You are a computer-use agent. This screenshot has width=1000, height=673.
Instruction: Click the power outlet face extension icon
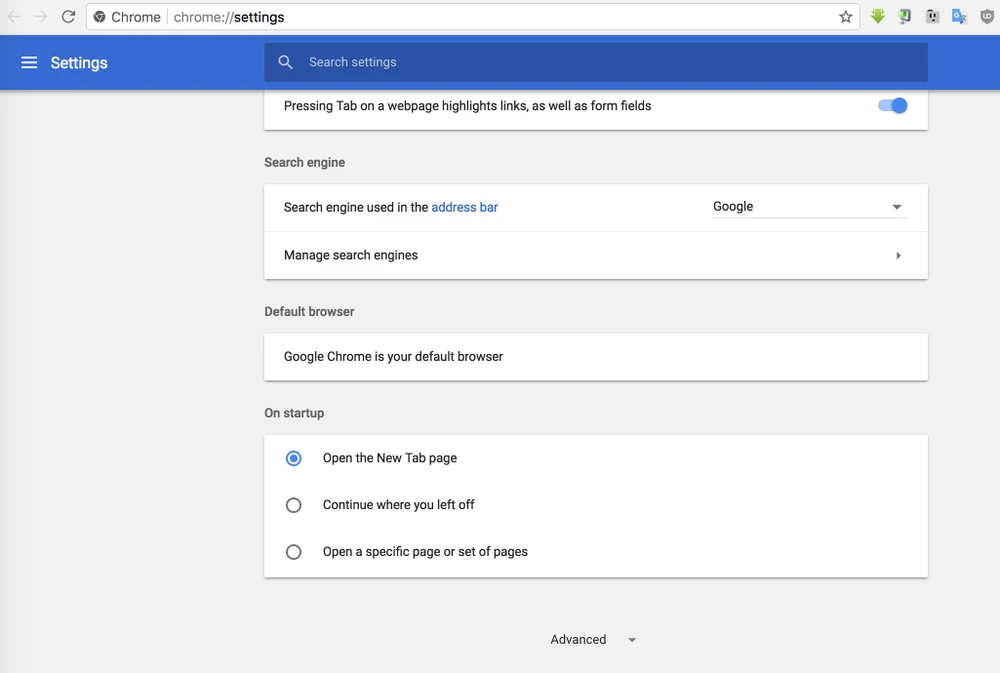(x=932, y=17)
